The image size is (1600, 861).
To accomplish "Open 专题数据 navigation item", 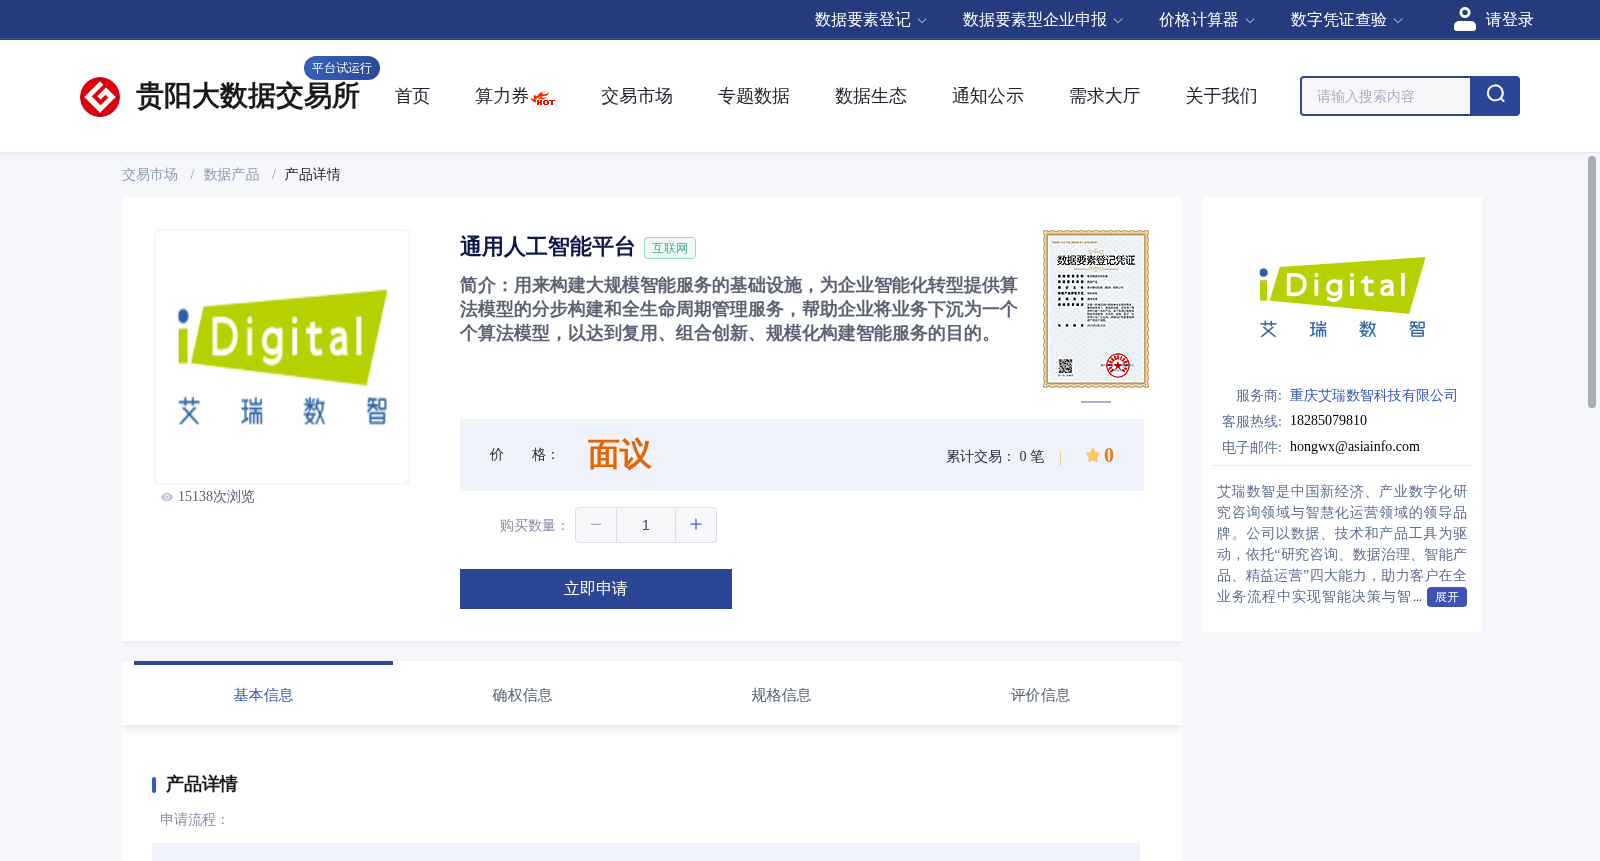I will (x=754, y=96).
